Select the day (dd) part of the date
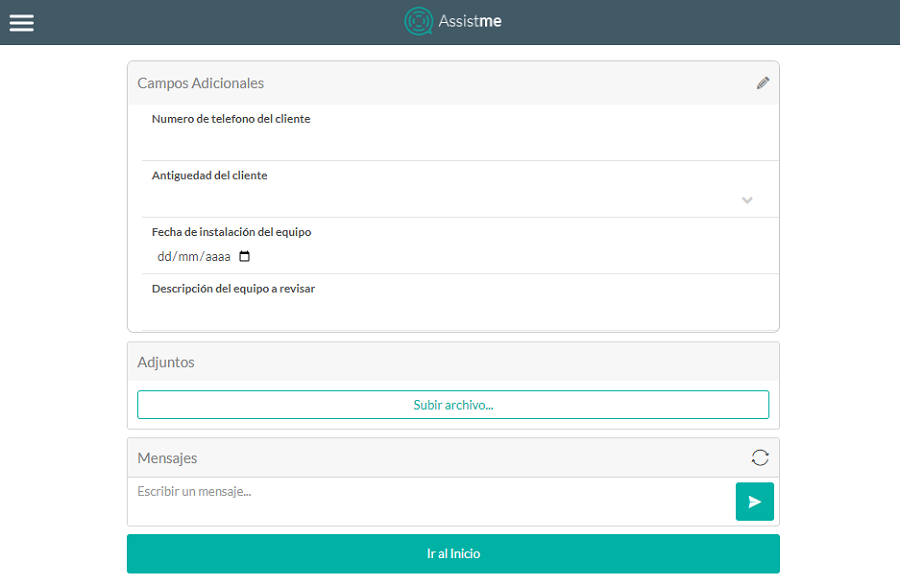Screen dimensions: 900x585 tap(165, 257)
